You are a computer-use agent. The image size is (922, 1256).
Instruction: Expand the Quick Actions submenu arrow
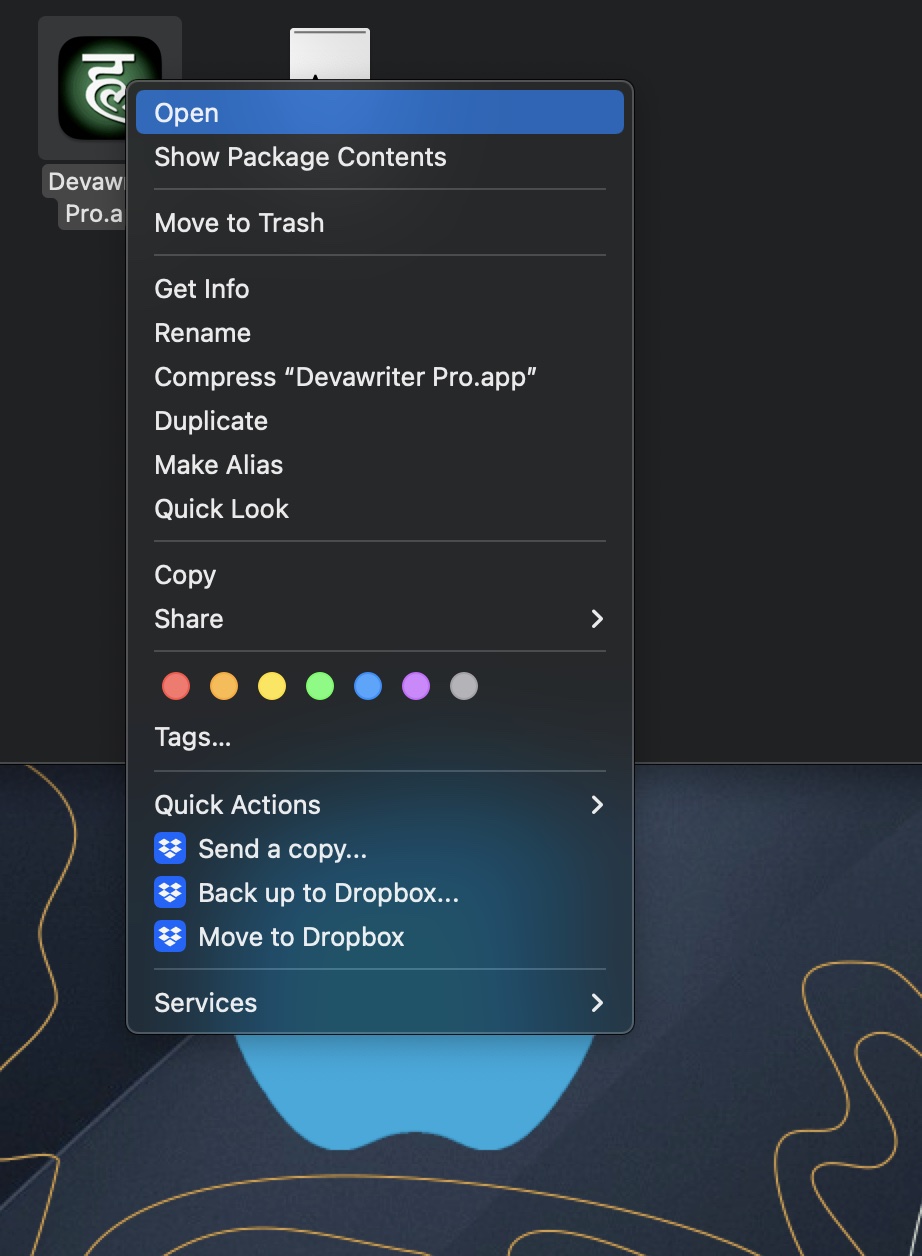[x=597, y=805]
